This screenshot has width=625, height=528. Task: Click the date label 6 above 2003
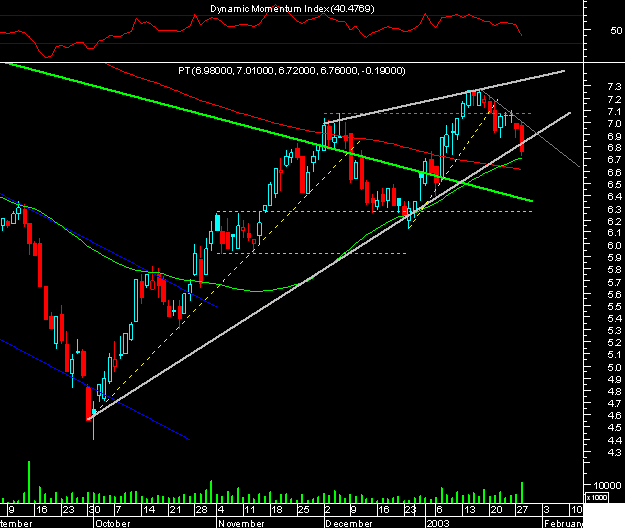click(439, 510)
